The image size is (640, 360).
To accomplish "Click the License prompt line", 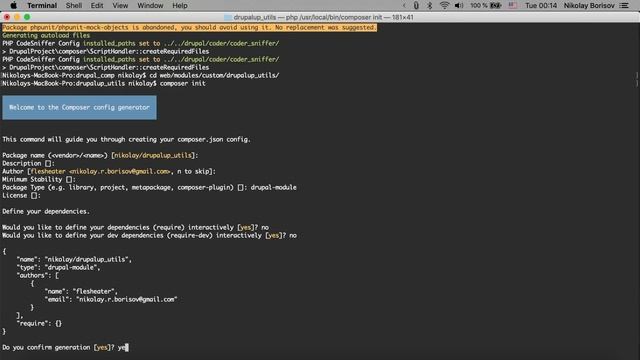I will click(21, 196).
